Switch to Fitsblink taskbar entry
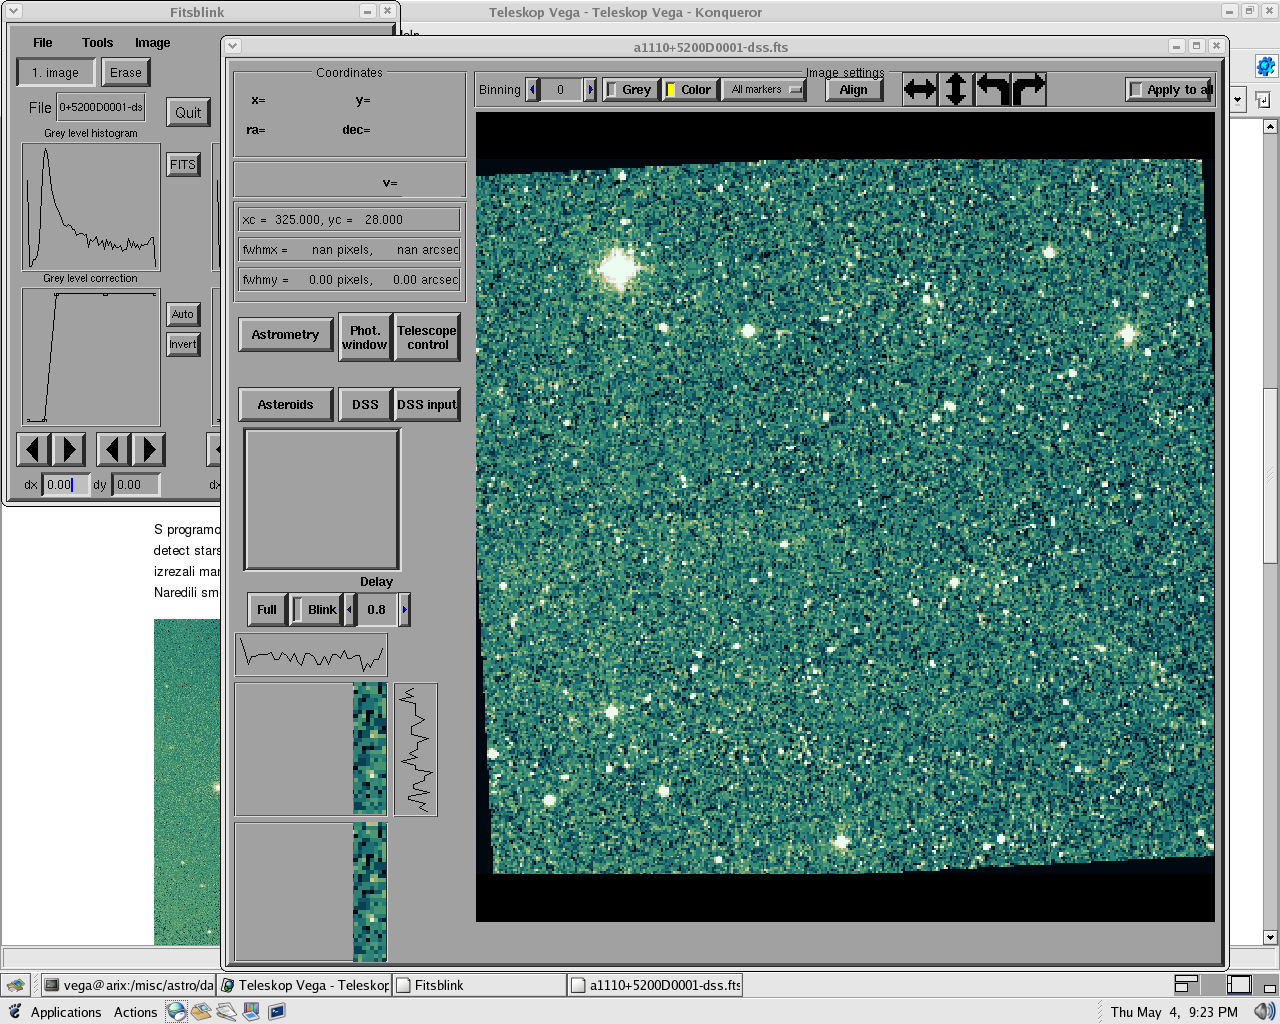Image resolution: width=1280 pixels, height=1024 pixels. click(480, 985)
